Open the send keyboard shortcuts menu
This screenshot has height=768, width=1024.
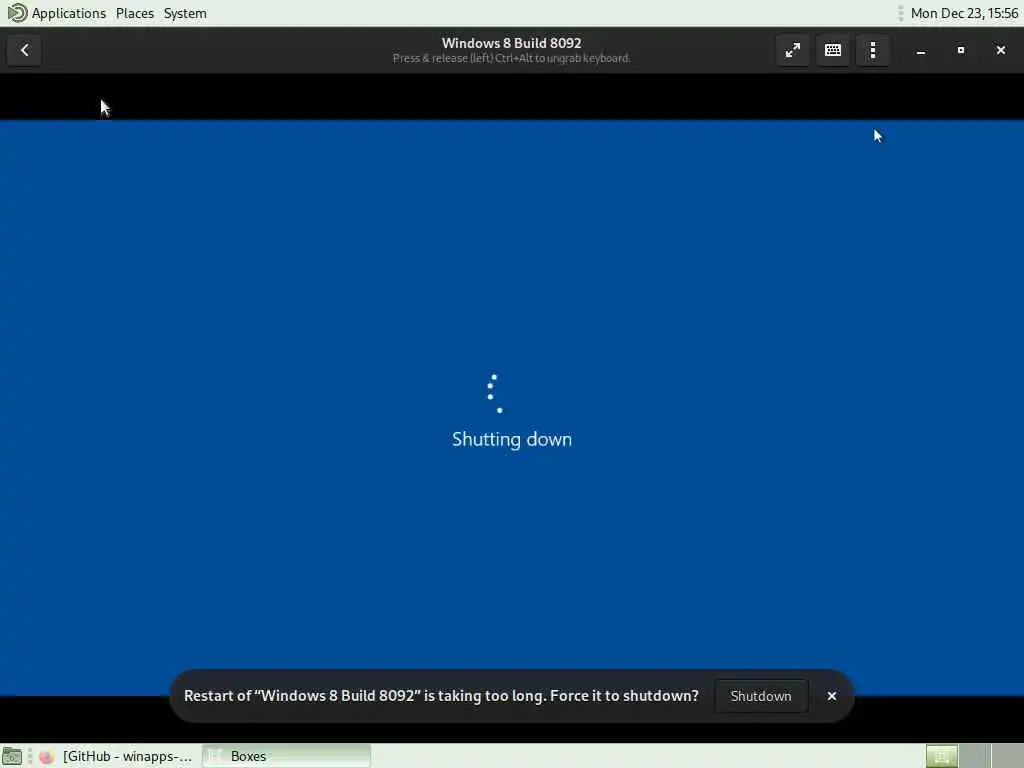pos(833,50)
